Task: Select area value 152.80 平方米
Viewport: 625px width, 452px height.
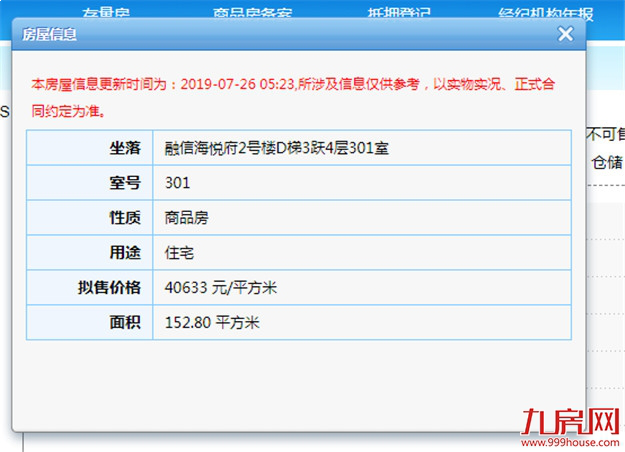Action: (x=212, y=322)
